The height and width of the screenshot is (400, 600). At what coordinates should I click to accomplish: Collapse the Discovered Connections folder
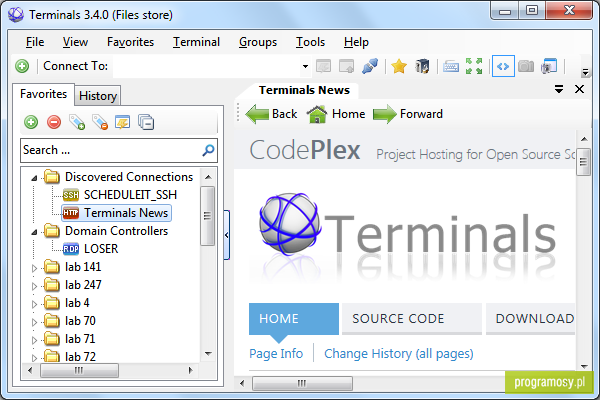click(x=34, y=178)
